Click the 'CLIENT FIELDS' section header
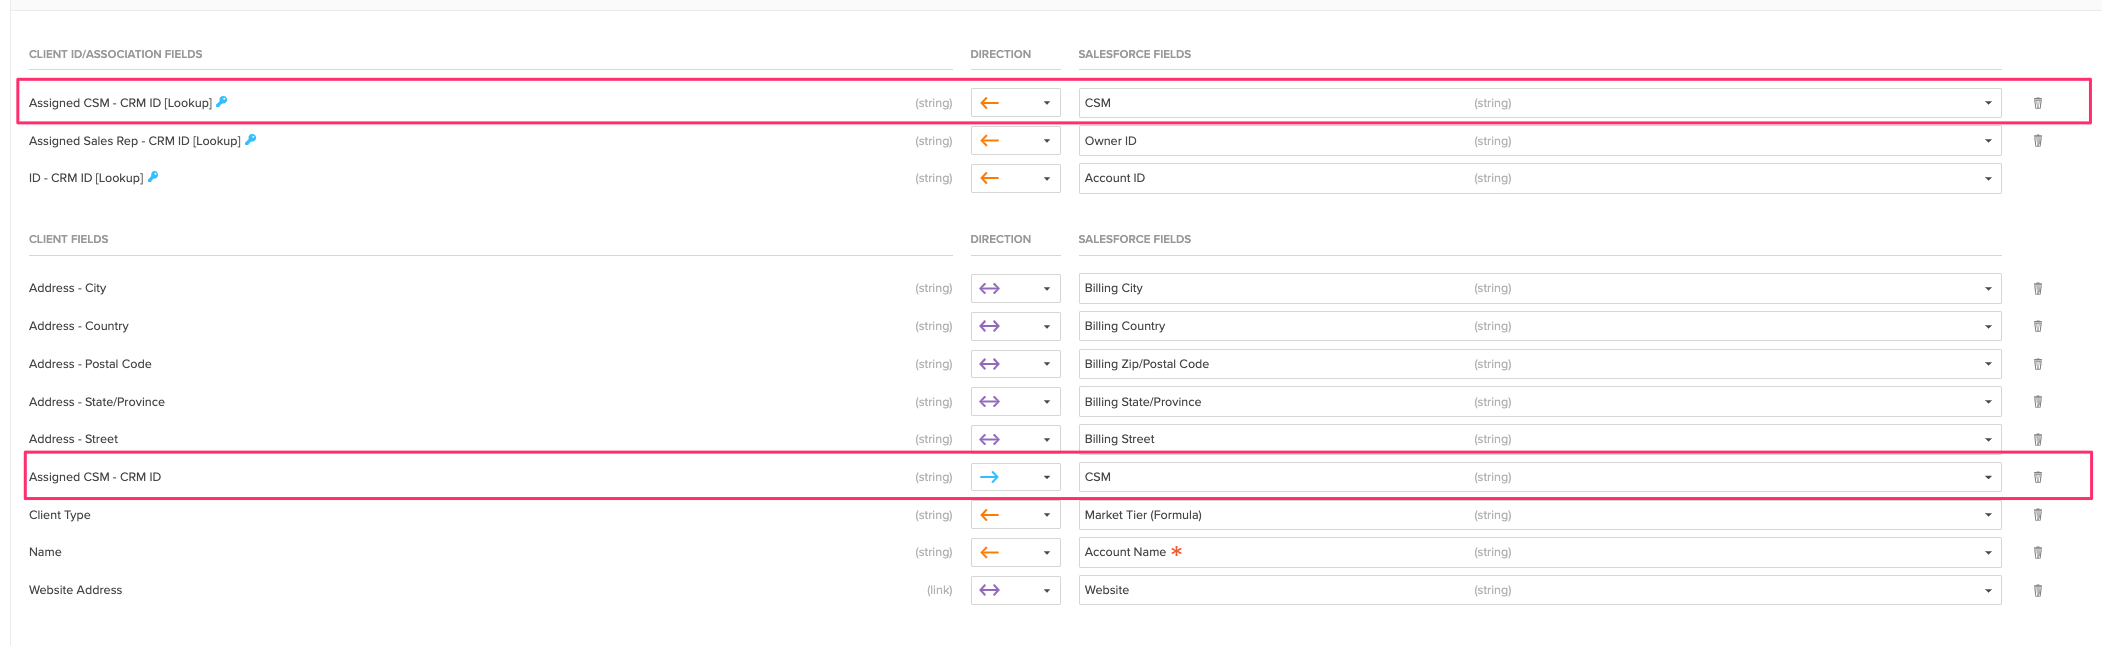This screenshot has height=646, width=2102. coord(68,239)
